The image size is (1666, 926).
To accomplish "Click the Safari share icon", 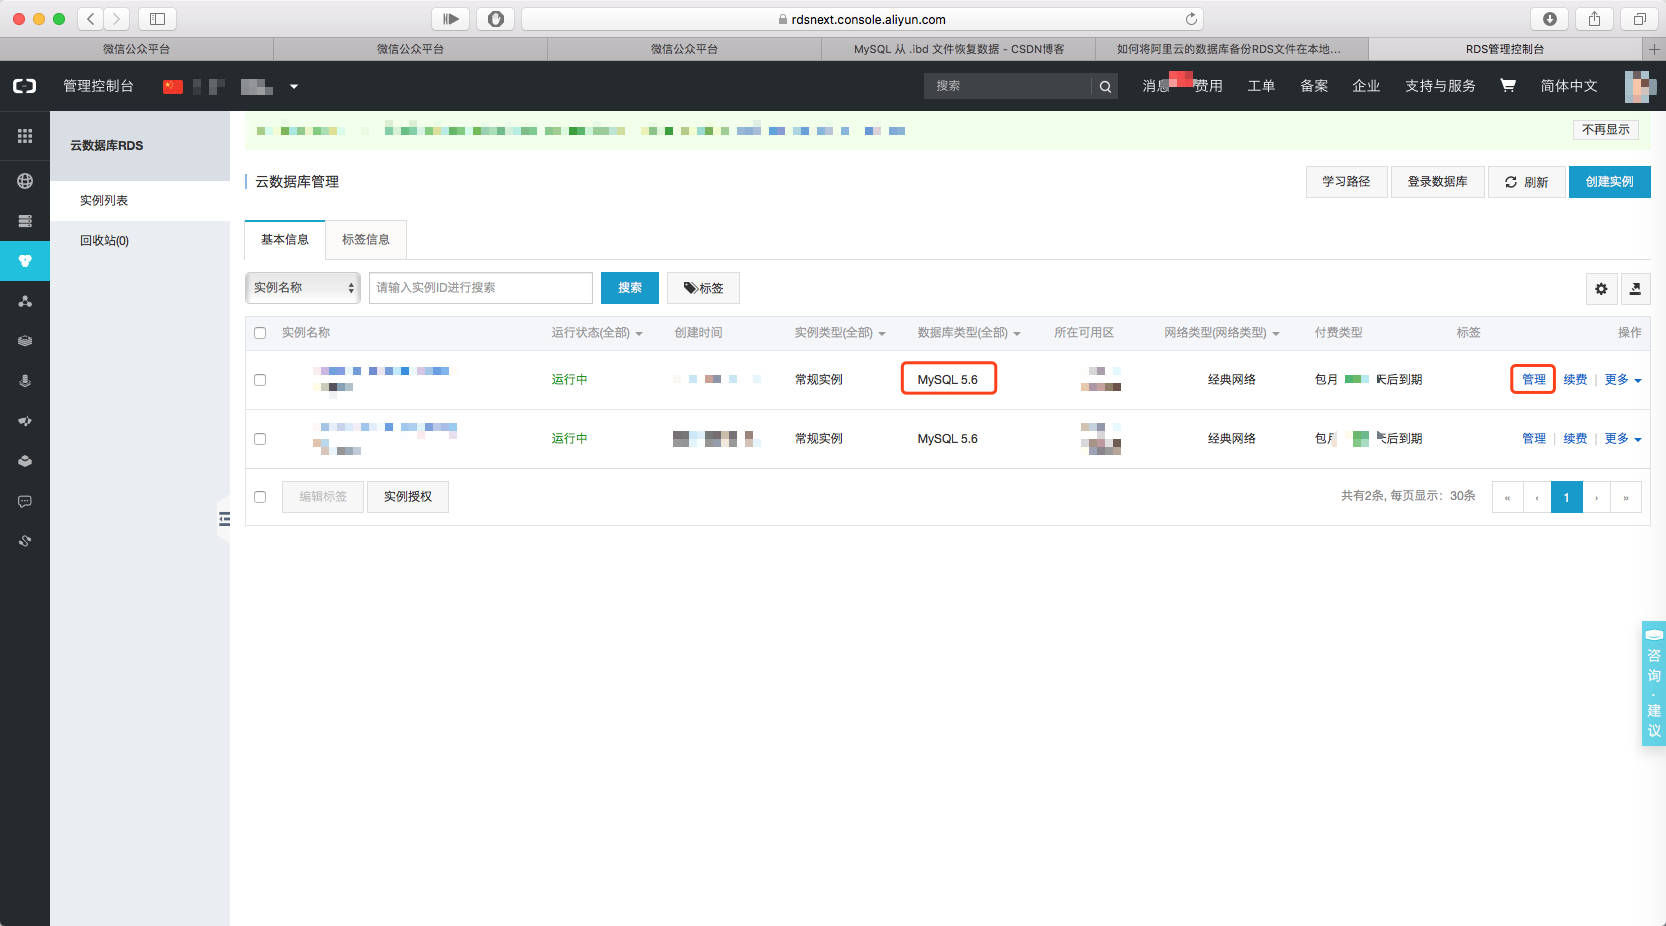I will (x=1595, y=19).
